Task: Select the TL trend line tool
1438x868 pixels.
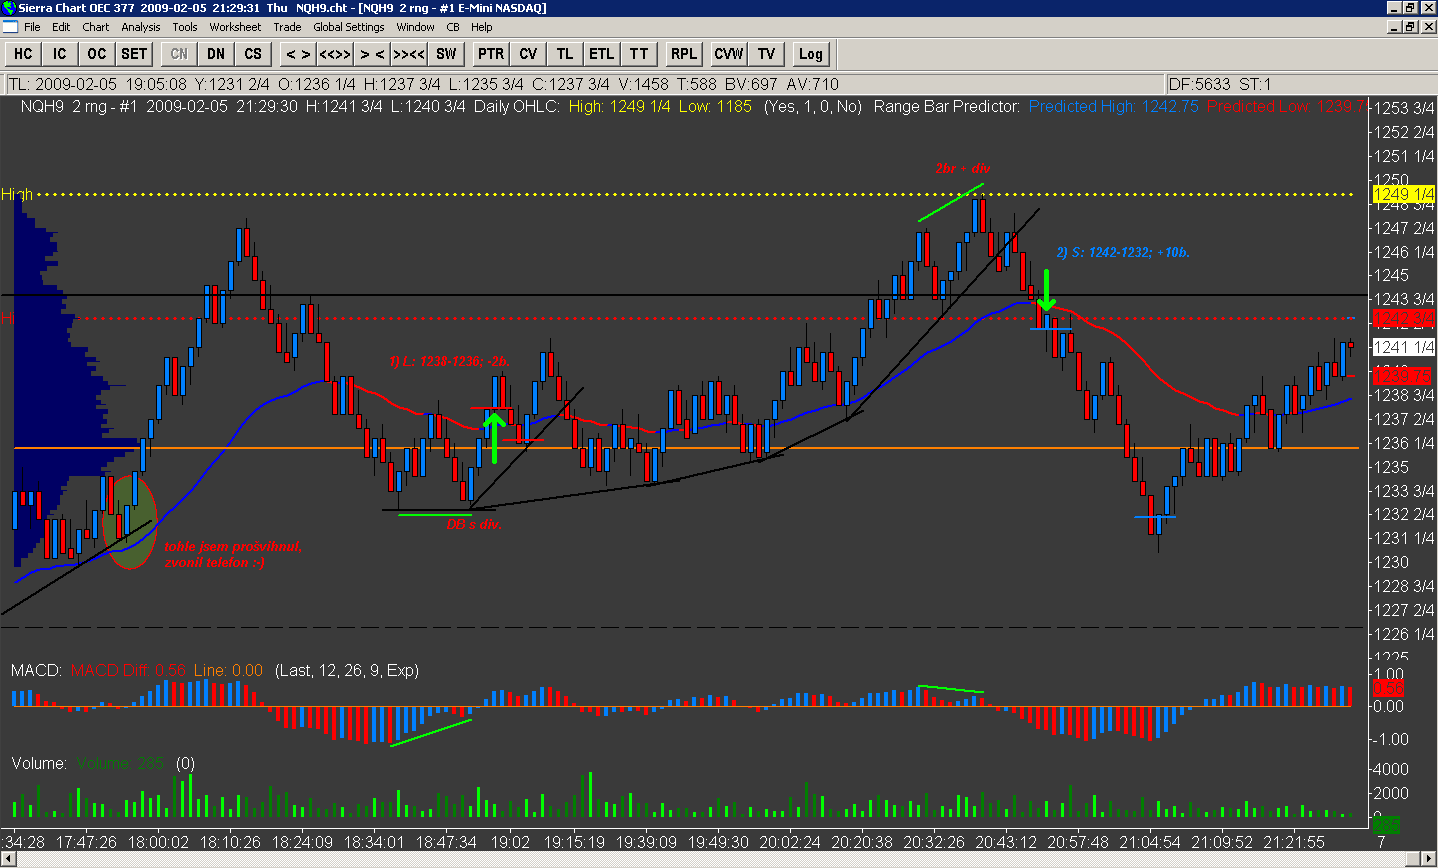Action: coord(565,54)
